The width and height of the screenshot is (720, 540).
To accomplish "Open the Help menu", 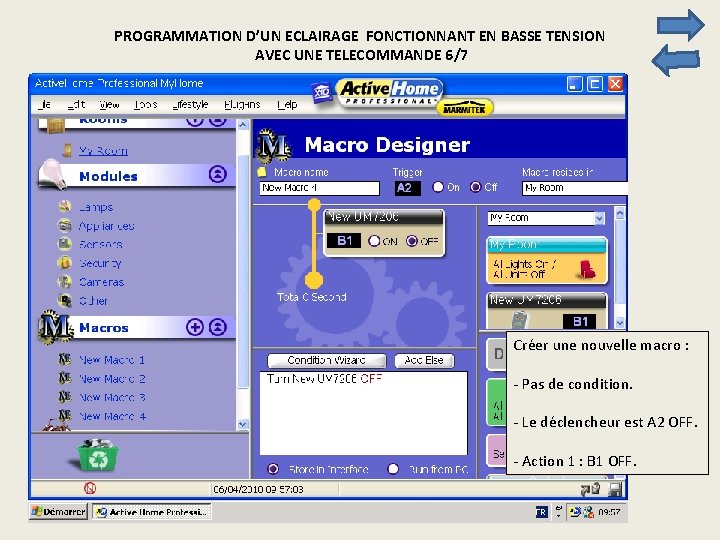I will pyautogui.click(x=287, y=105).
